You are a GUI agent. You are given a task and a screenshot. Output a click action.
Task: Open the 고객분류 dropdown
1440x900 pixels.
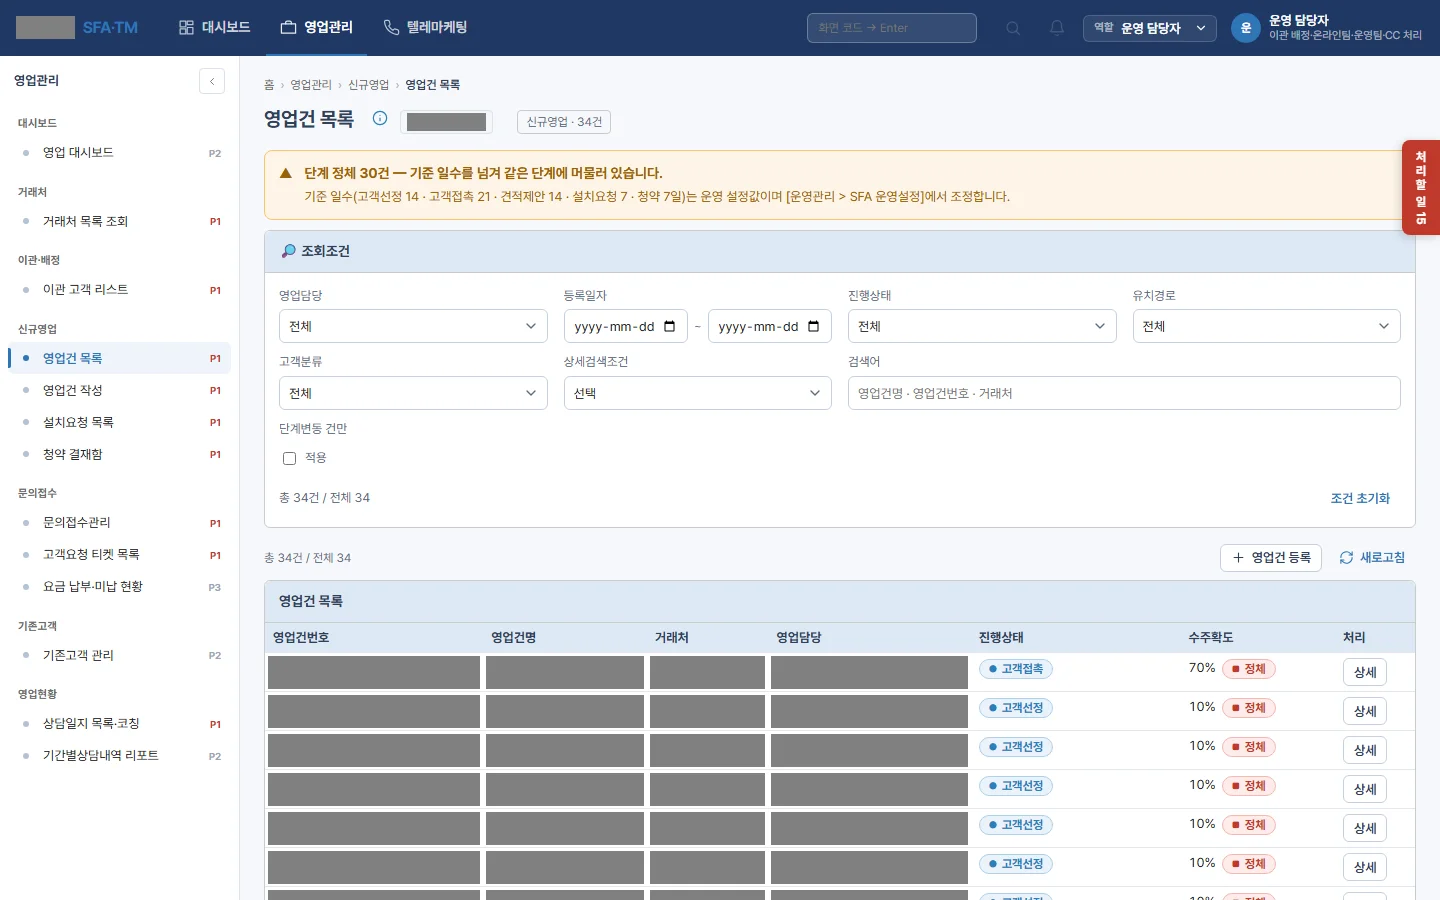coord(413,393)
